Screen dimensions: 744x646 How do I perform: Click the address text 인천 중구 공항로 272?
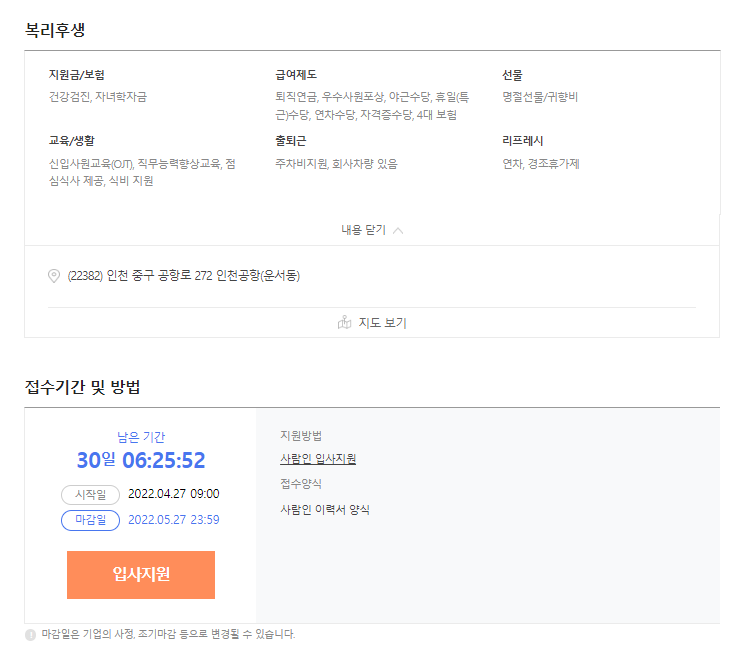159,276
